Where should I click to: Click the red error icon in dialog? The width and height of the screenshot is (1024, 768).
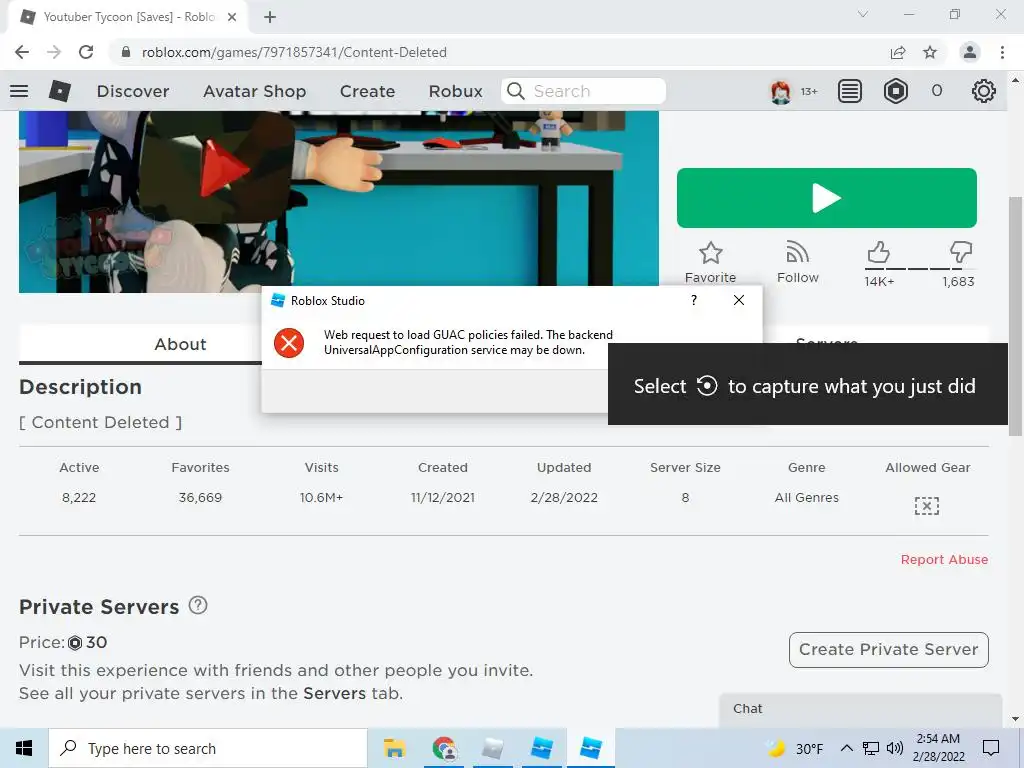point(289,343)
